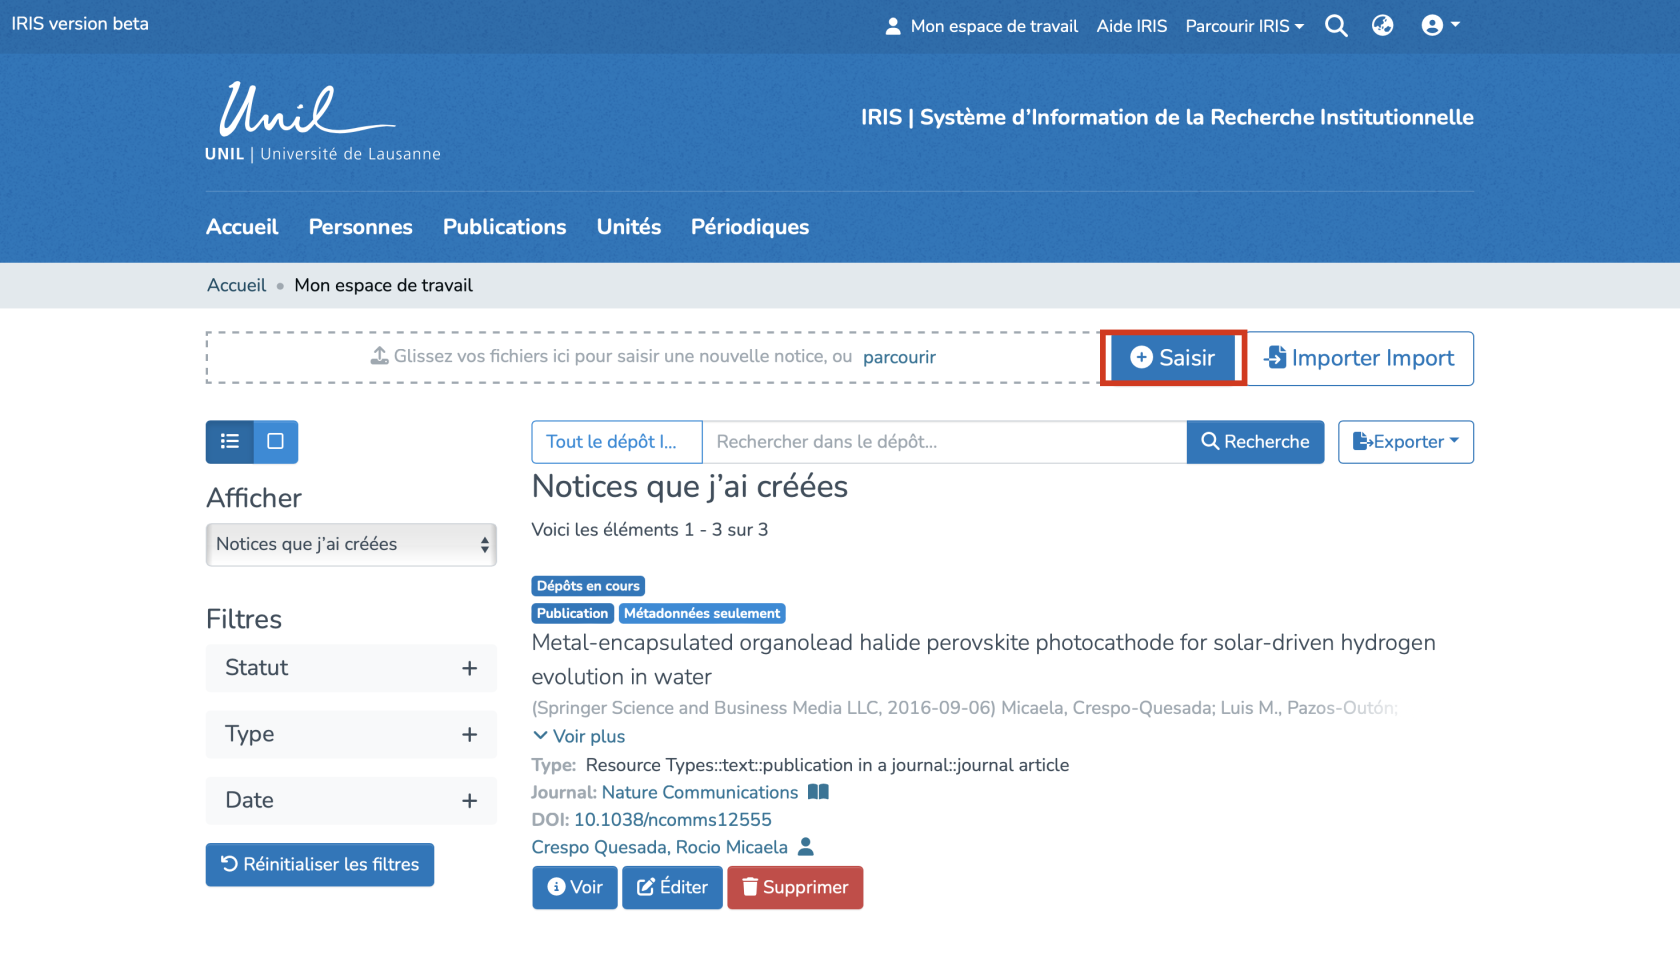This screenshot has width=1680, height=955.
Task: Click the Saisir button
Action: click(1173, 358)
